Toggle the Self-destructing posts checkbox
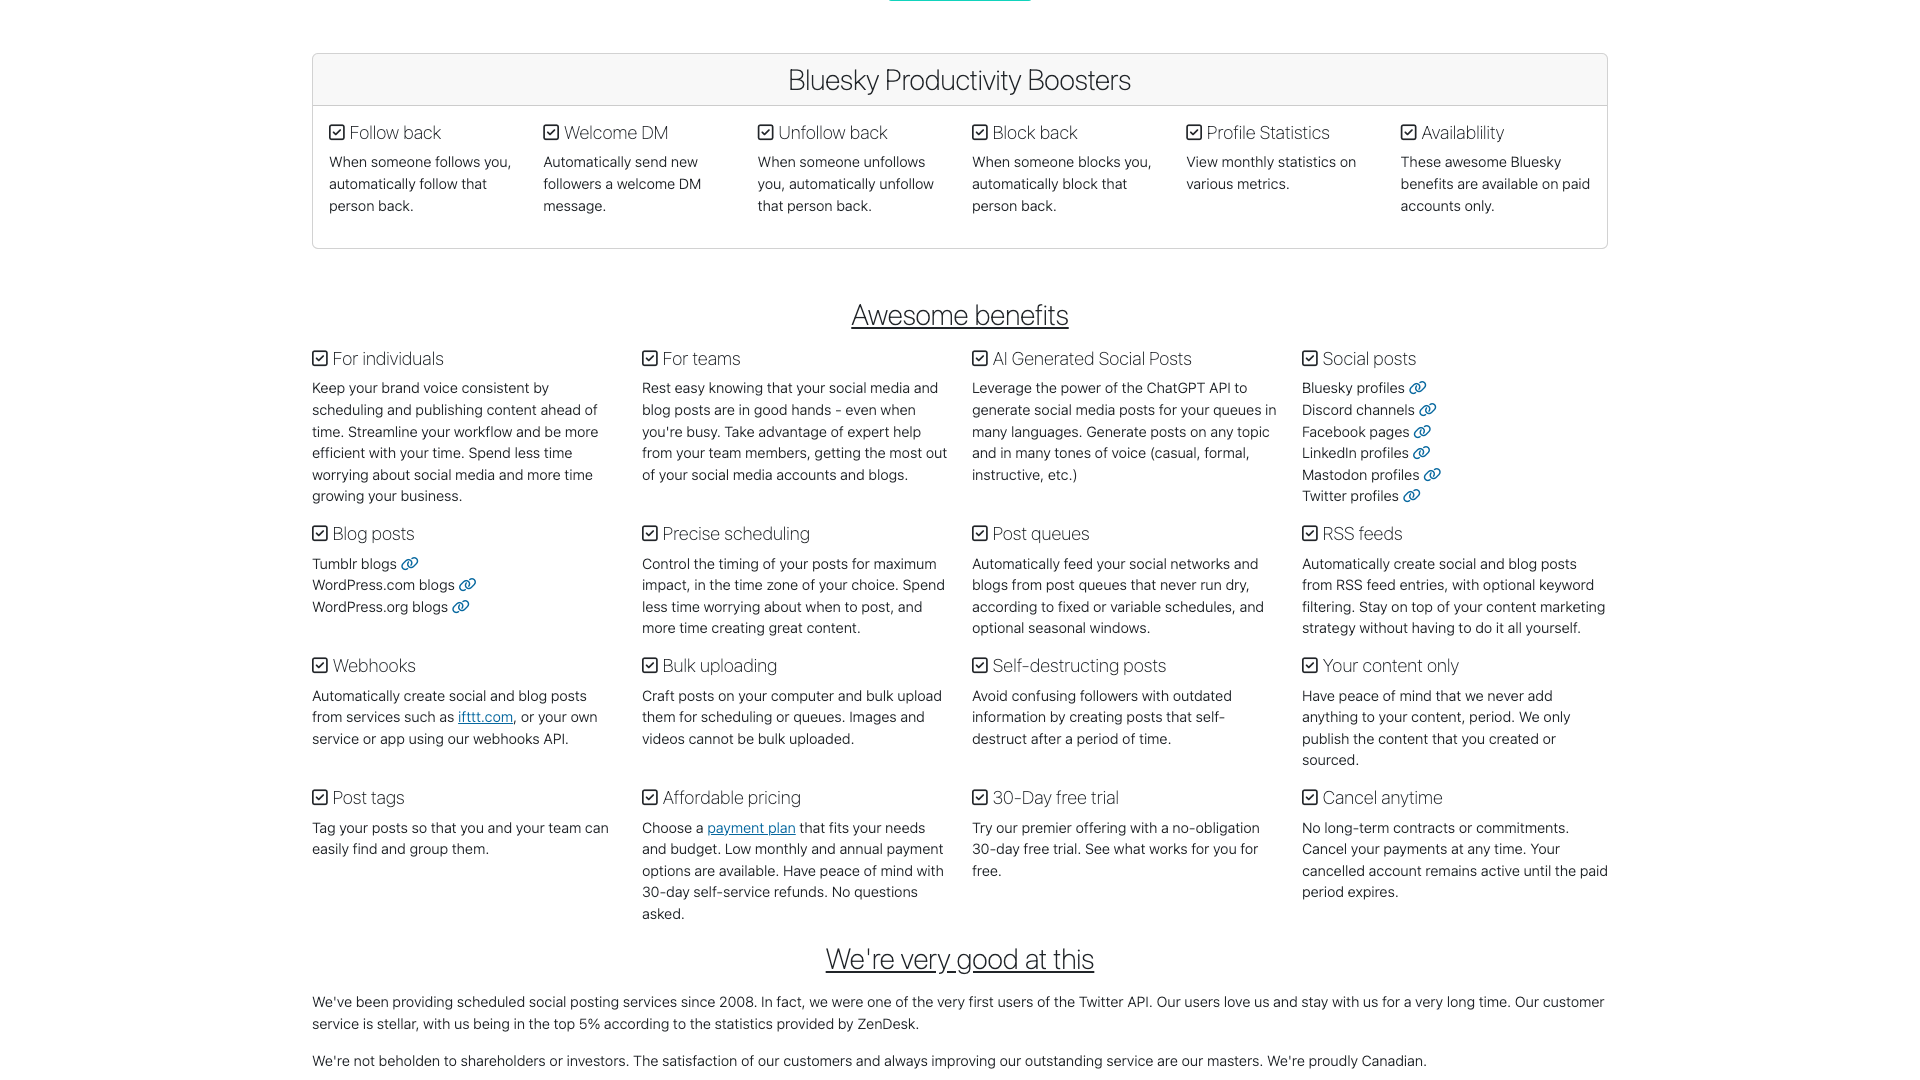The height and width of the screenshot is (1080, 1920). pyautogui.click(x=979, y=665)
